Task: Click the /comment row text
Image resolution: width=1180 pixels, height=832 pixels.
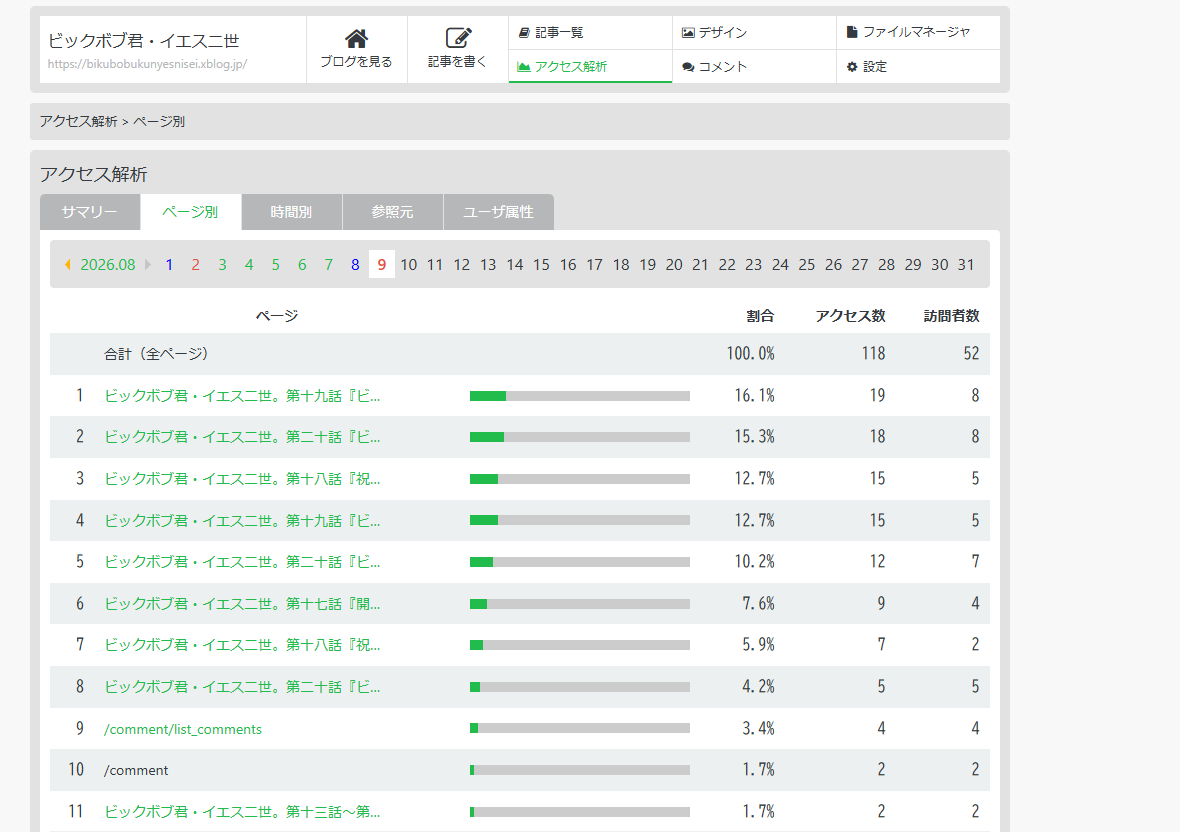Action: pos(136,770)
